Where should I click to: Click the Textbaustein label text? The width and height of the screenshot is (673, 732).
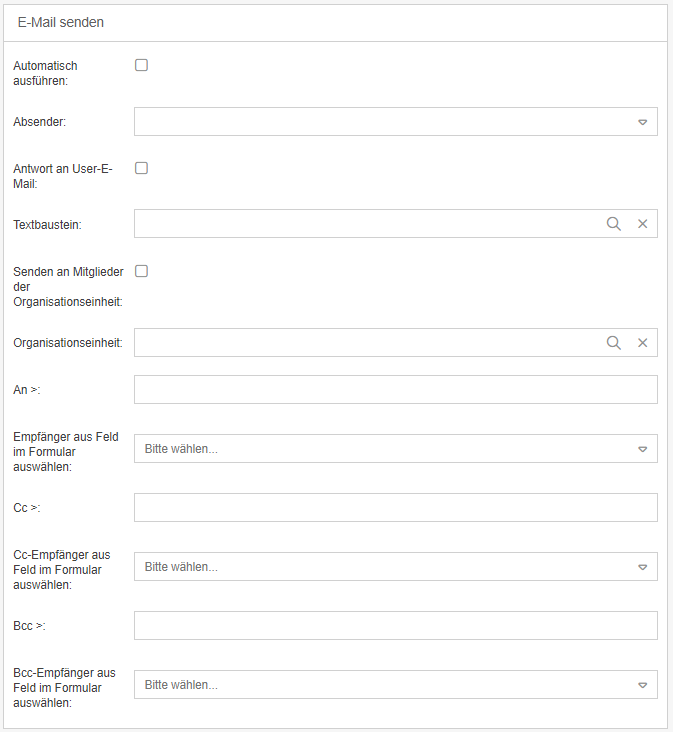coord(47,225)
